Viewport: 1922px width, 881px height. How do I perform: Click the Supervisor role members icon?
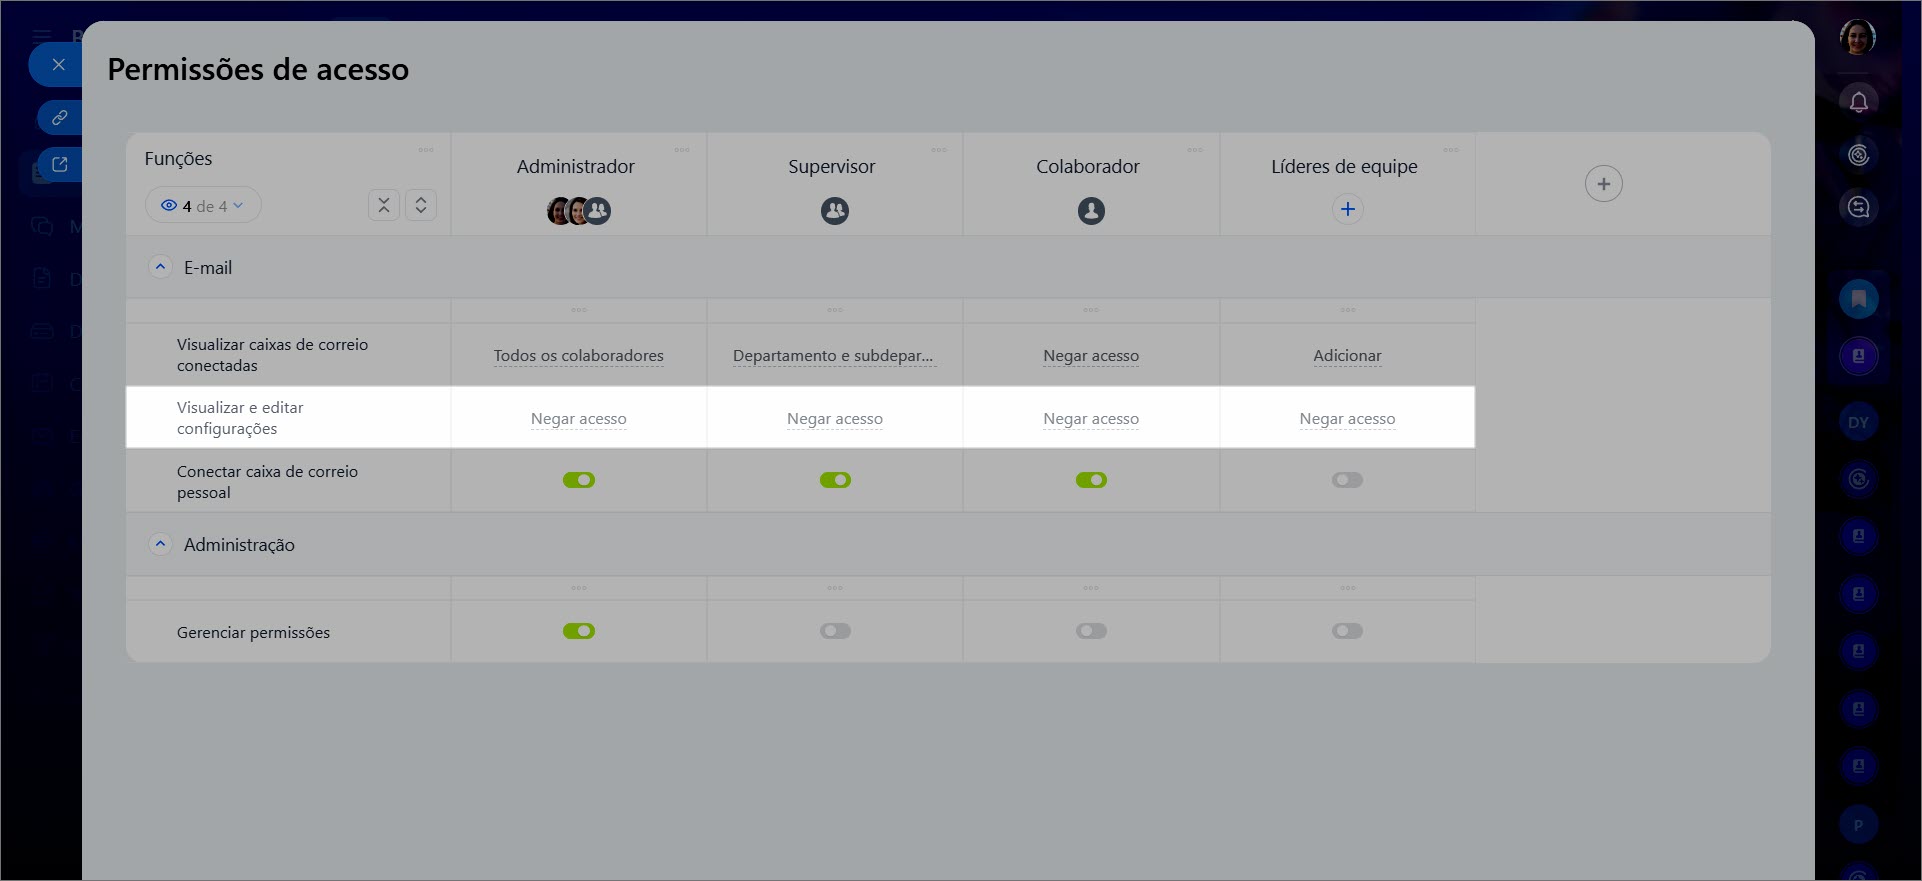coord(835,211)
